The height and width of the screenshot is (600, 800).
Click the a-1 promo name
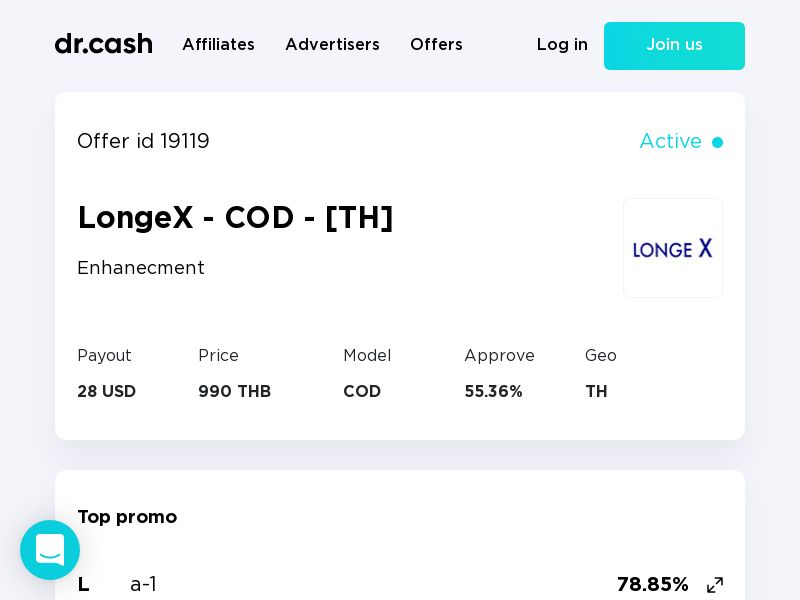click(x=143, y=585)
